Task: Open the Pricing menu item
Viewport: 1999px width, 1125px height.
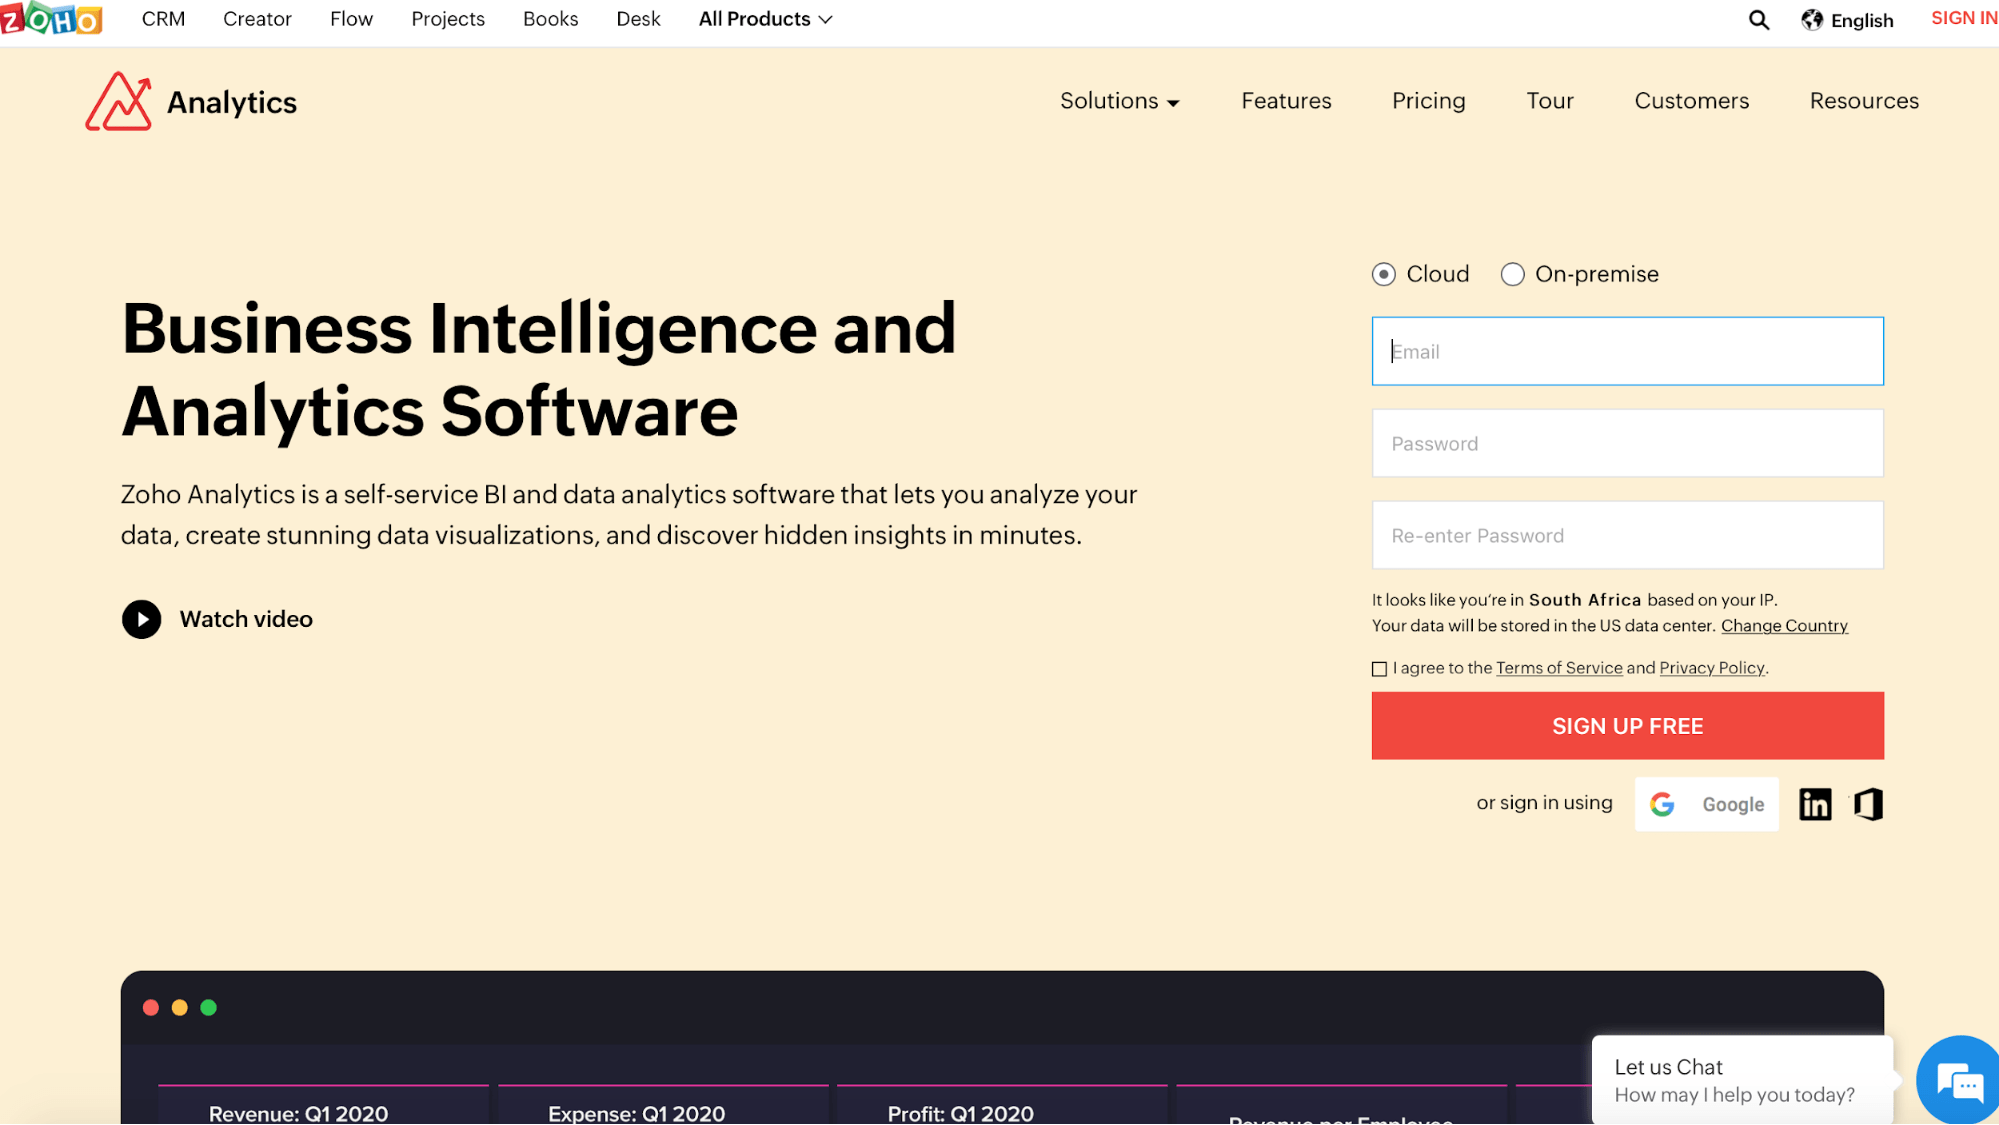Action: click(x=1428, y=101)
